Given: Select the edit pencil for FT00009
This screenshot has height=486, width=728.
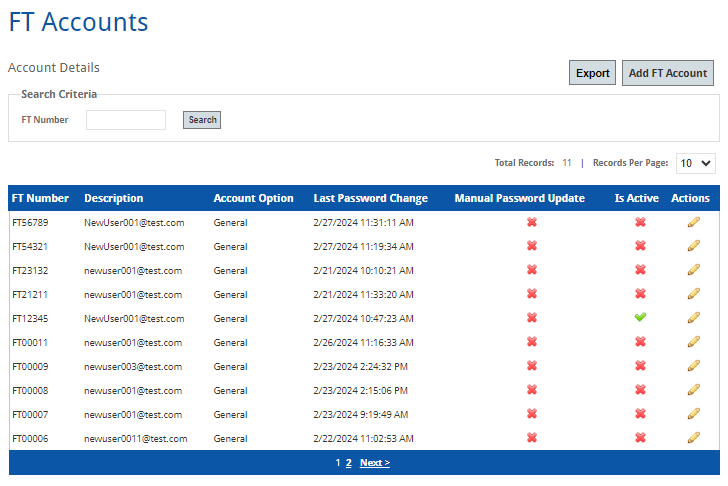Looking at the screenshot, I should [693, 366].
